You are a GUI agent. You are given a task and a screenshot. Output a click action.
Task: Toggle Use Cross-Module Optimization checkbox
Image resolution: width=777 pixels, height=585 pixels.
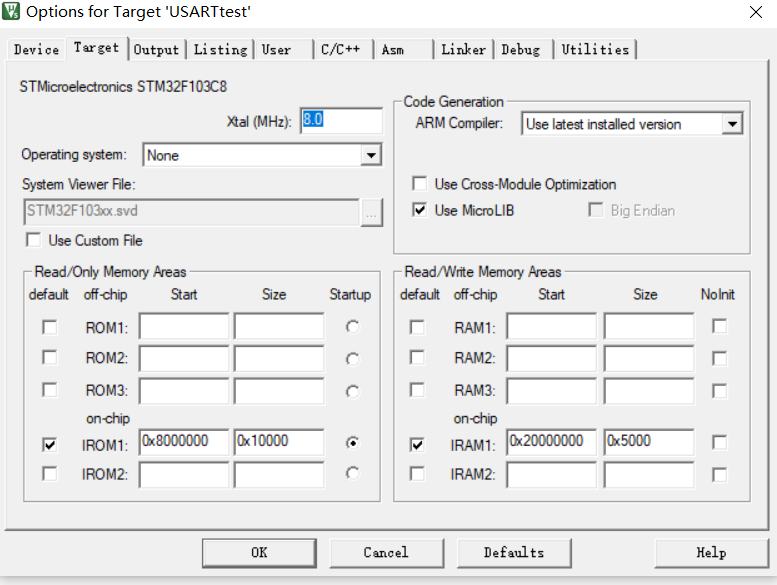point(419,184)
